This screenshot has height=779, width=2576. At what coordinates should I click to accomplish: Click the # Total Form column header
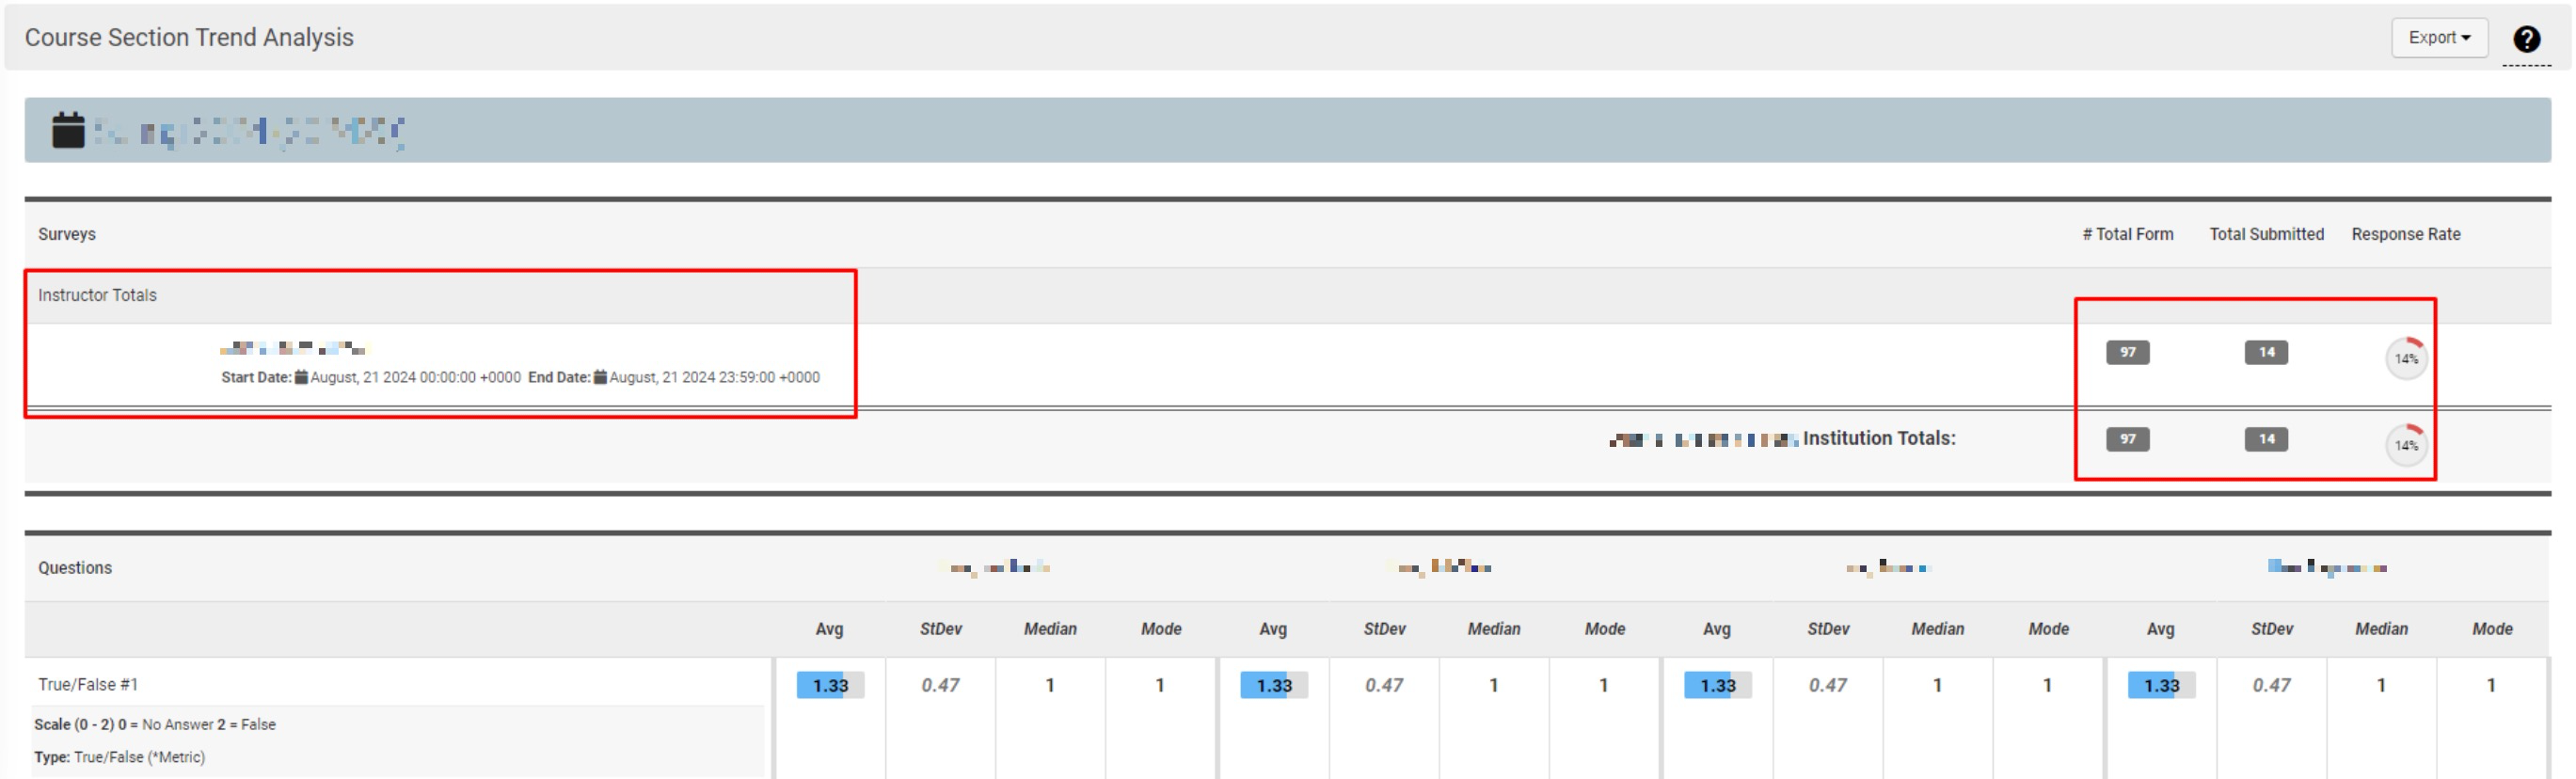[x=2127, y=234]
